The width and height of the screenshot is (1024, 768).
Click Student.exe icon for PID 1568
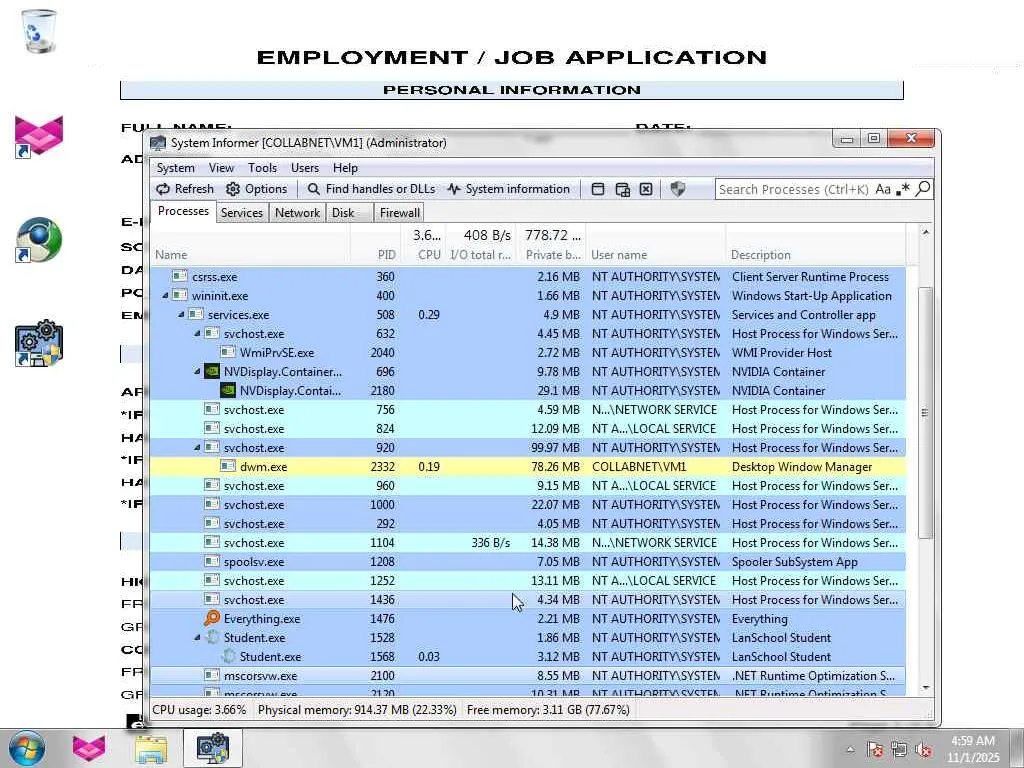(228, 656)
